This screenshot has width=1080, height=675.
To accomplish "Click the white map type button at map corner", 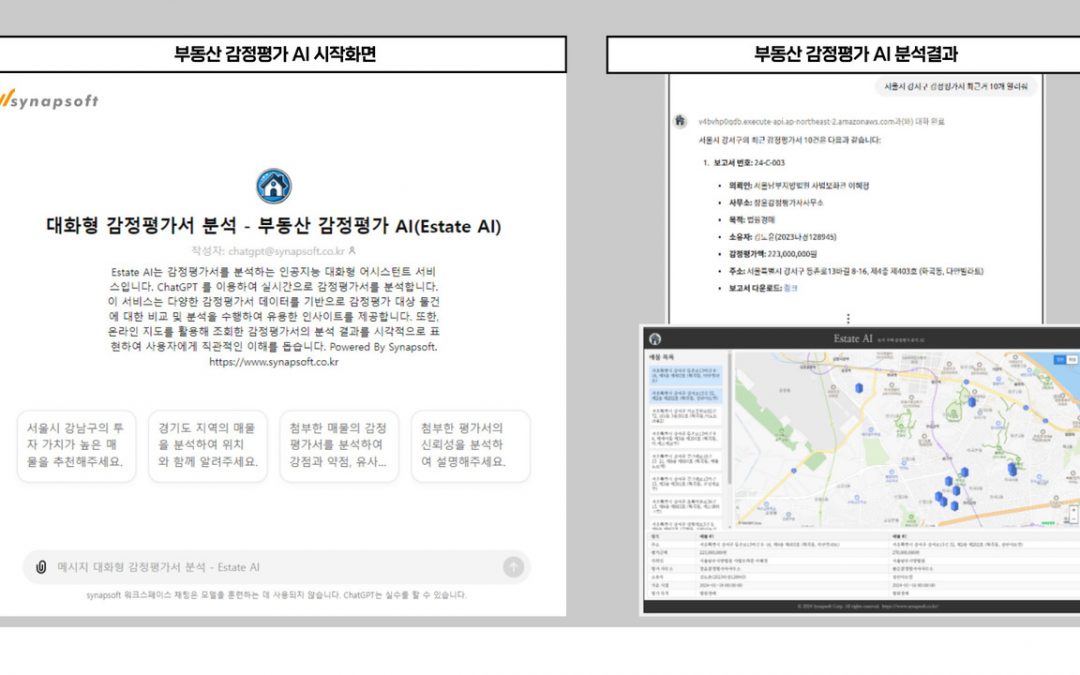I will click(1072, 360).
